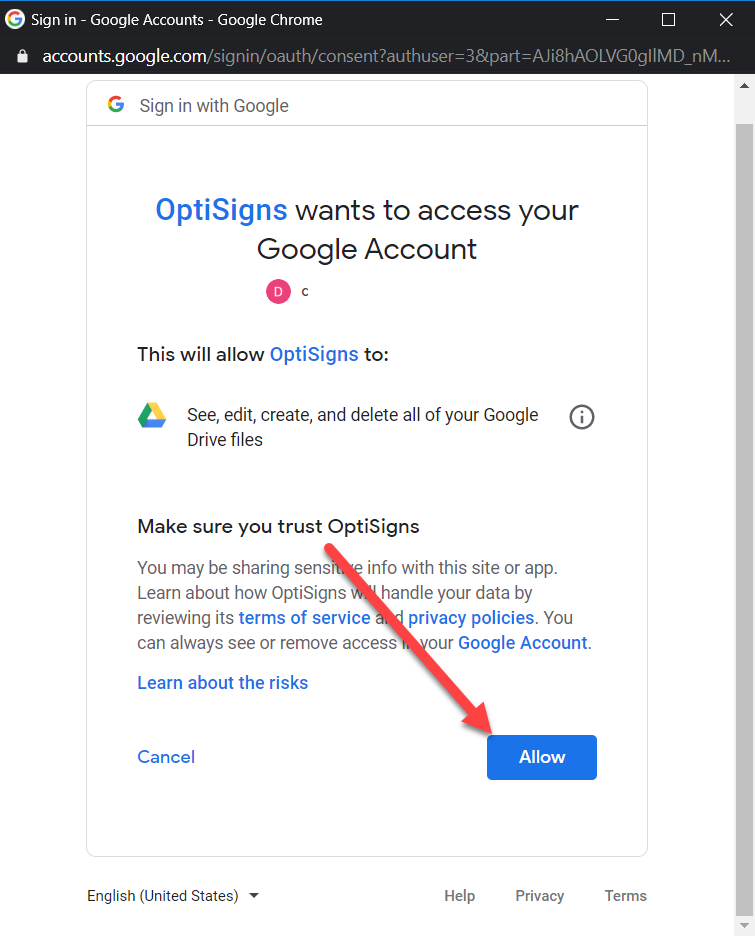Open the Privacy footer link
The image size is (755, 936).
pos(540,895)
